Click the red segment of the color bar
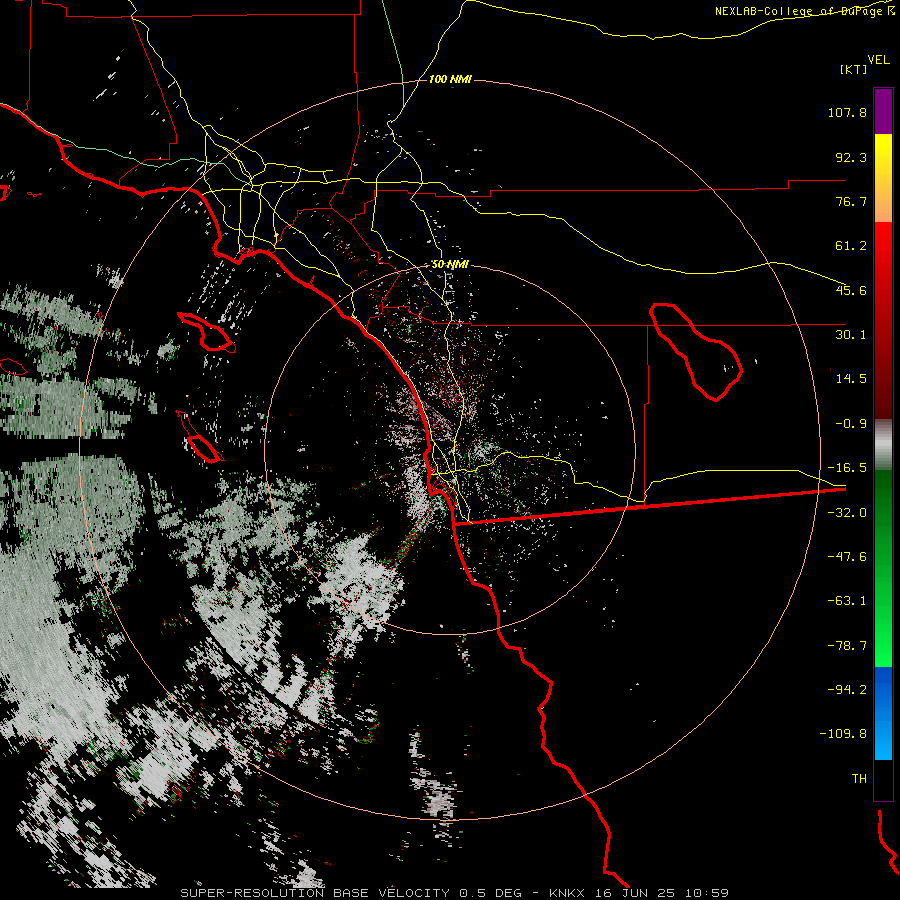900x900 pixels. click(x=883, y=320)
